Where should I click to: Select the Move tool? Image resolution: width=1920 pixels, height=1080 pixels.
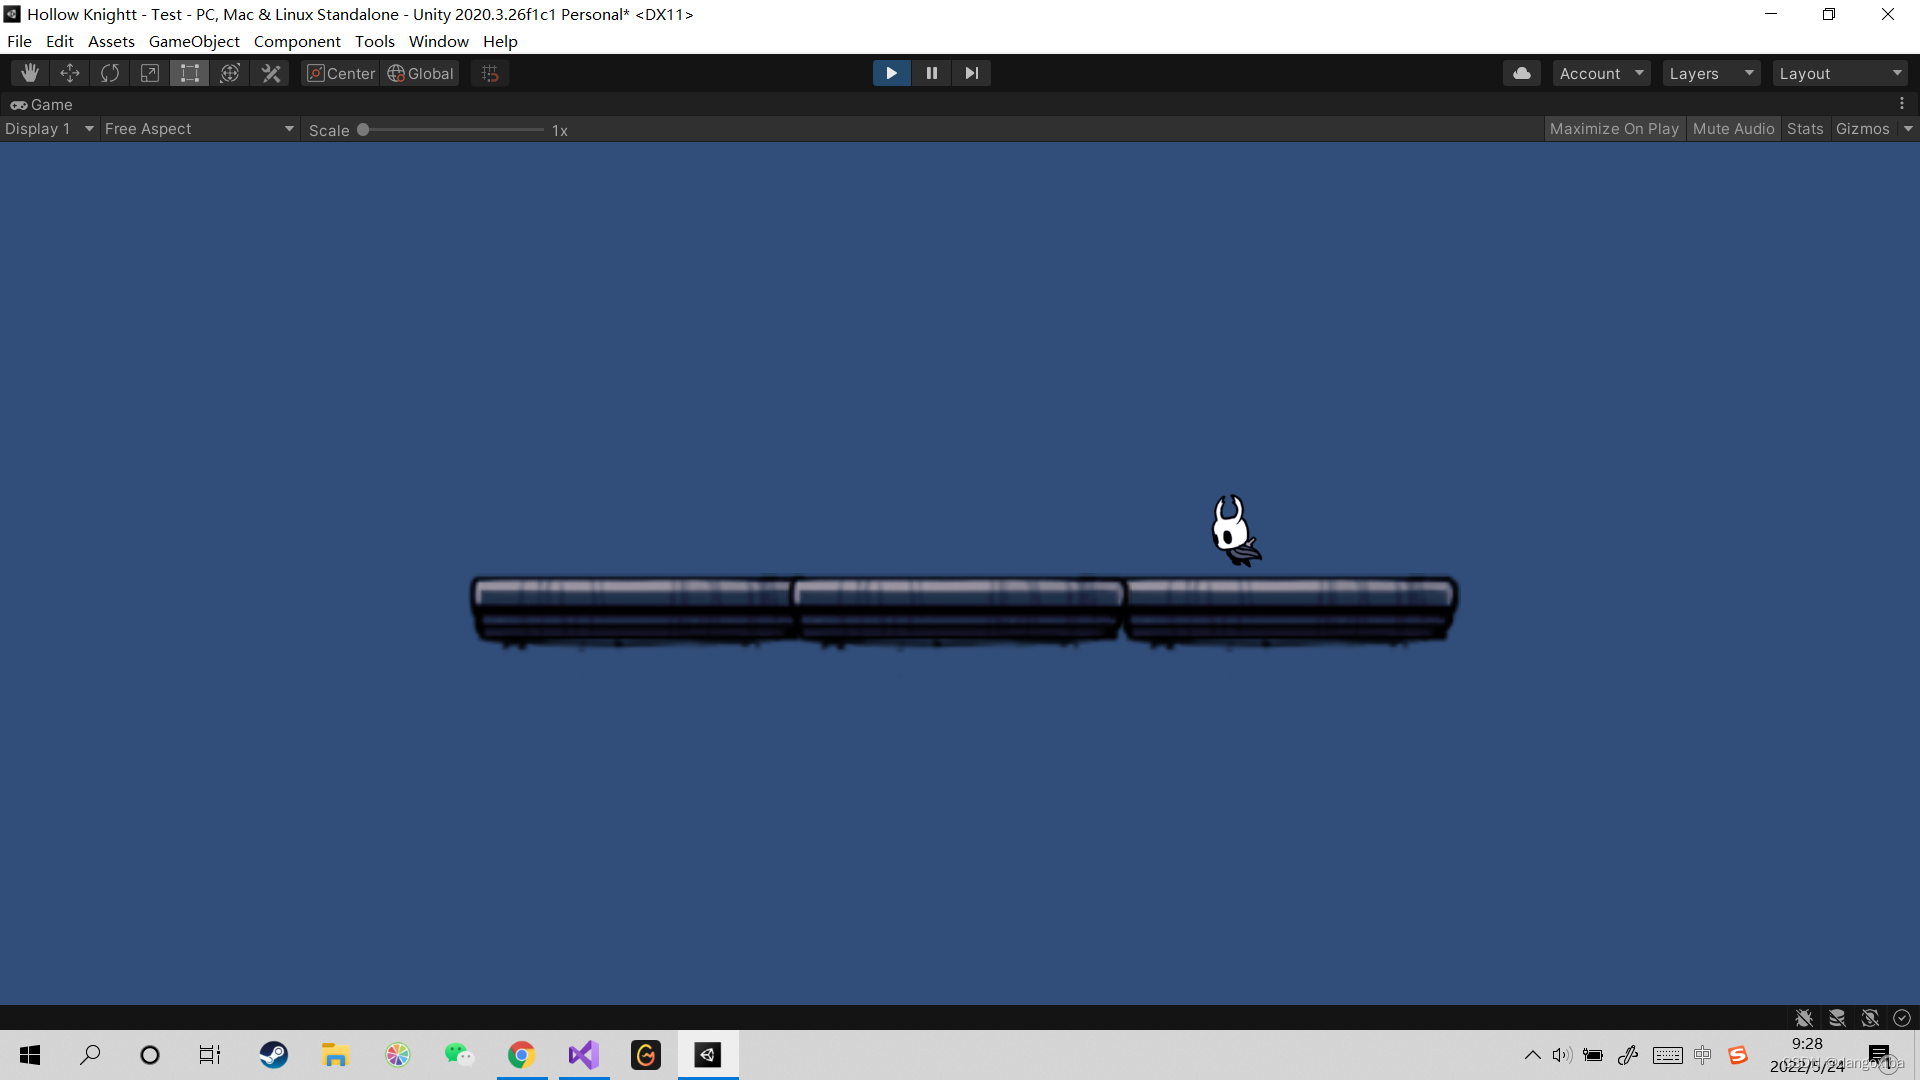(70, 73)
